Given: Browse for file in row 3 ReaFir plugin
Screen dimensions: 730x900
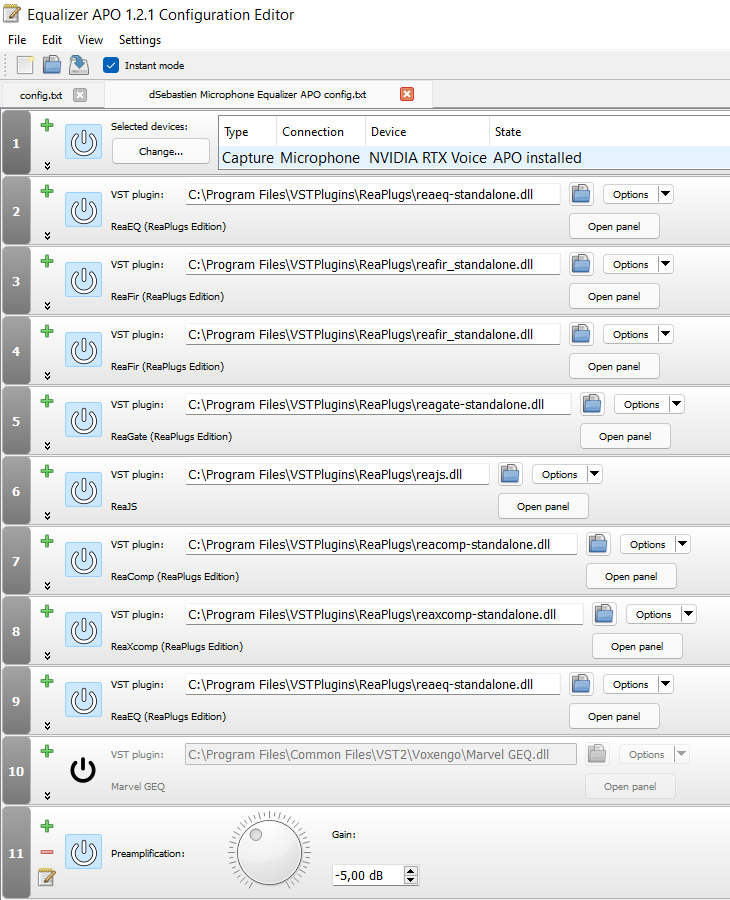Looking at the screenshot, I should coord(581,264).
